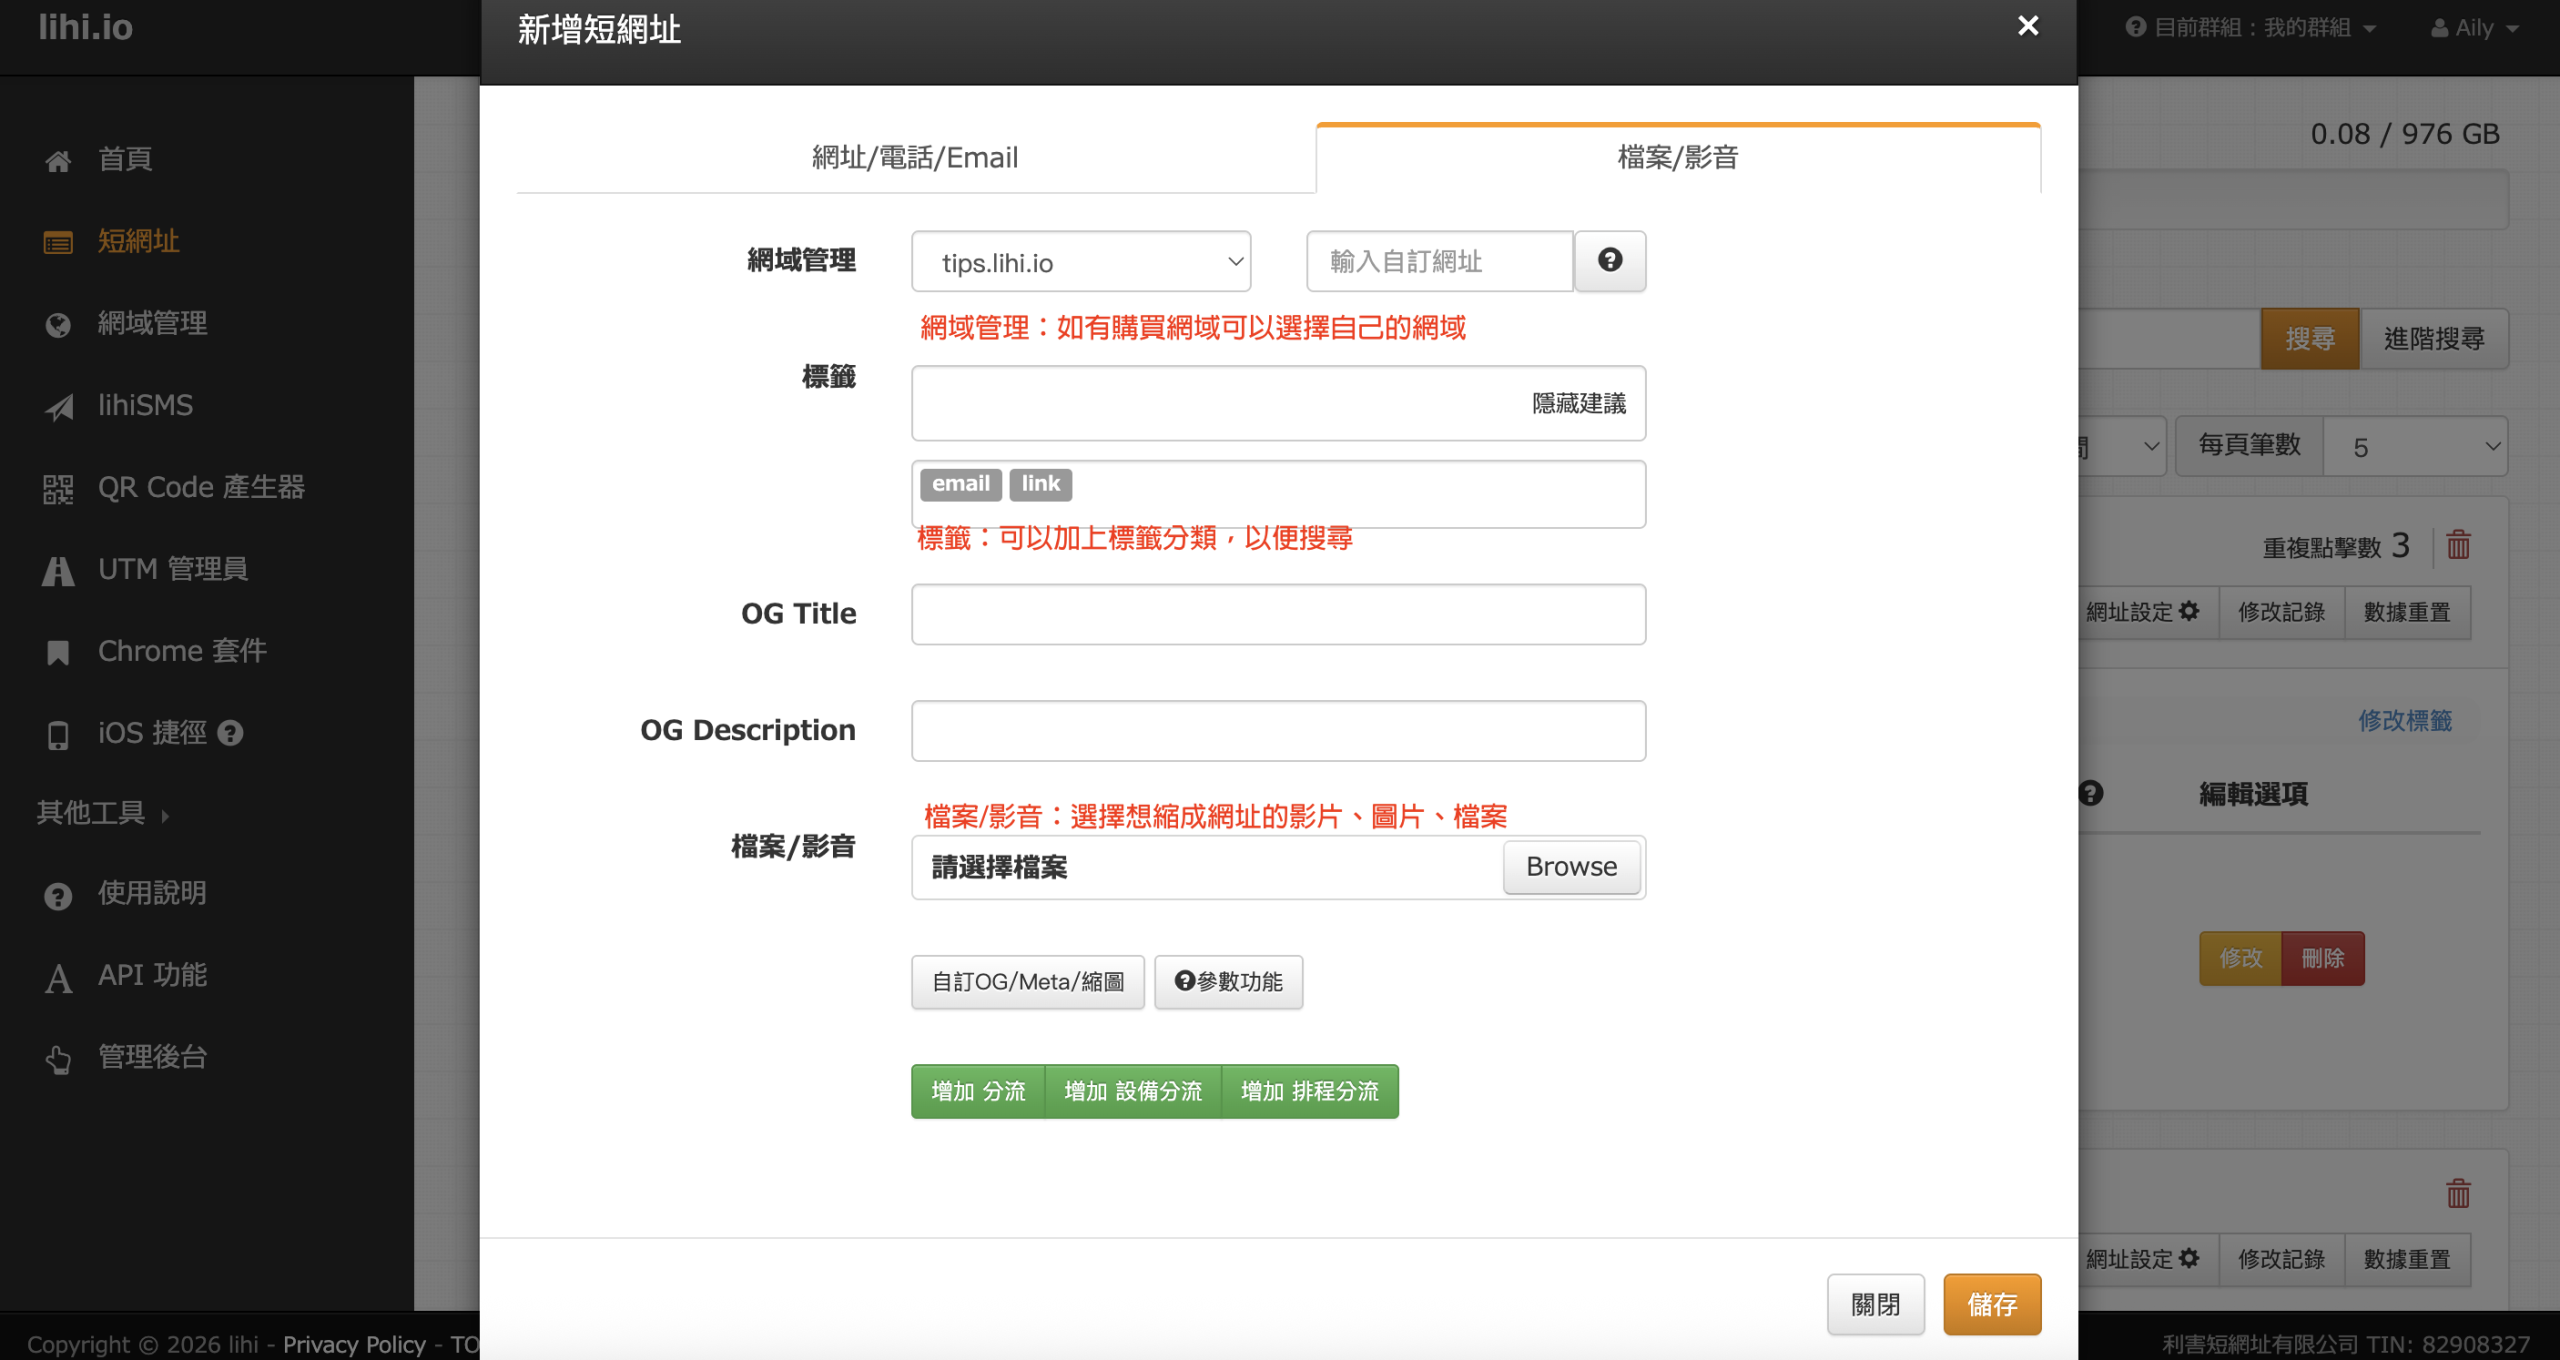Open the Aily user account dropdown

[x=2474, y=28]
